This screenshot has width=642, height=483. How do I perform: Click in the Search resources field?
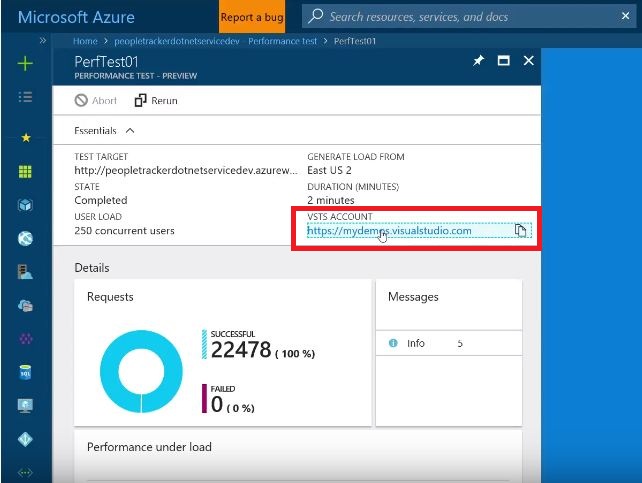467,17
